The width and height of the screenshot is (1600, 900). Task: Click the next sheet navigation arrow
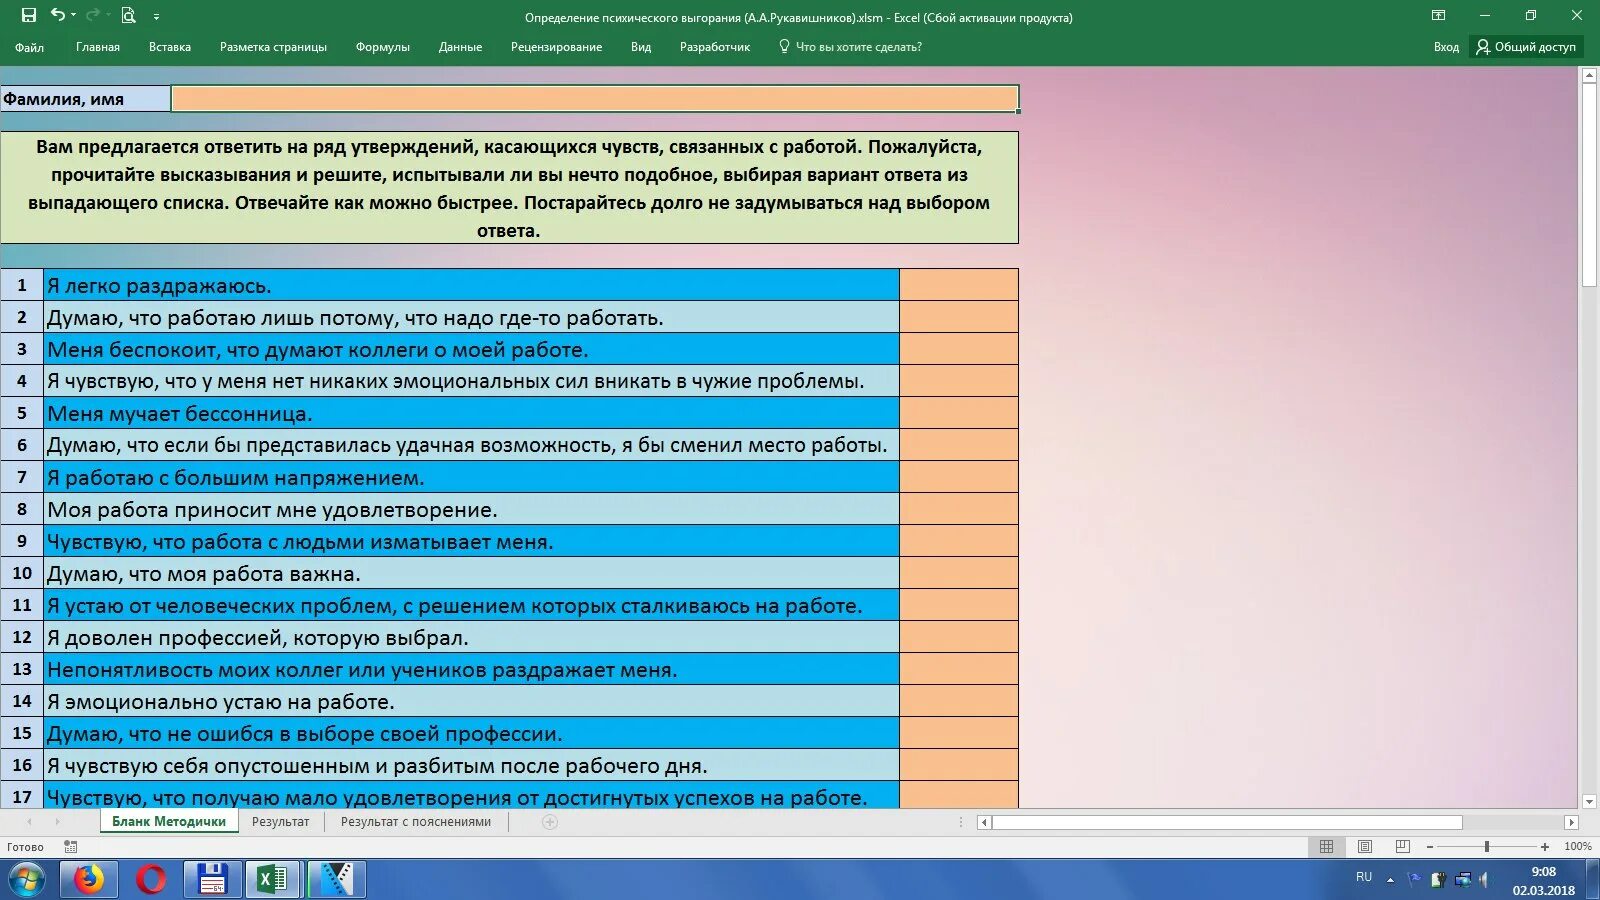pyautogui.click(x=57, y=822)
